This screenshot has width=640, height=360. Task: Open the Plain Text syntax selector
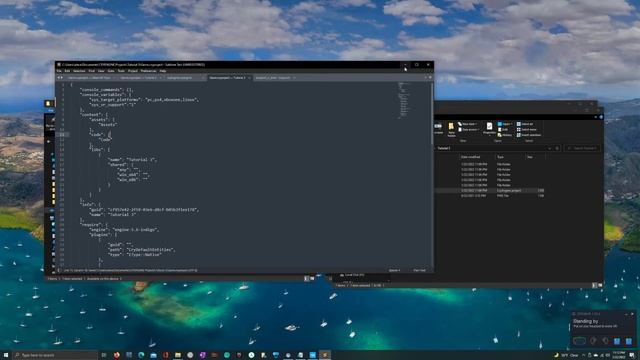tap(419, 270)
